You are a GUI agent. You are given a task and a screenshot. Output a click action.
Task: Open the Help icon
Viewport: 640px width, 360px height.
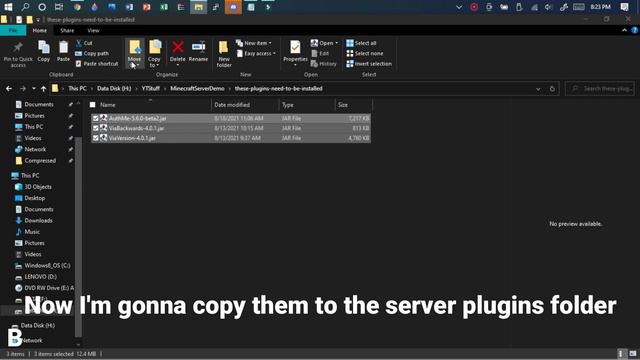pyautogui.click(x=634, y=30)
